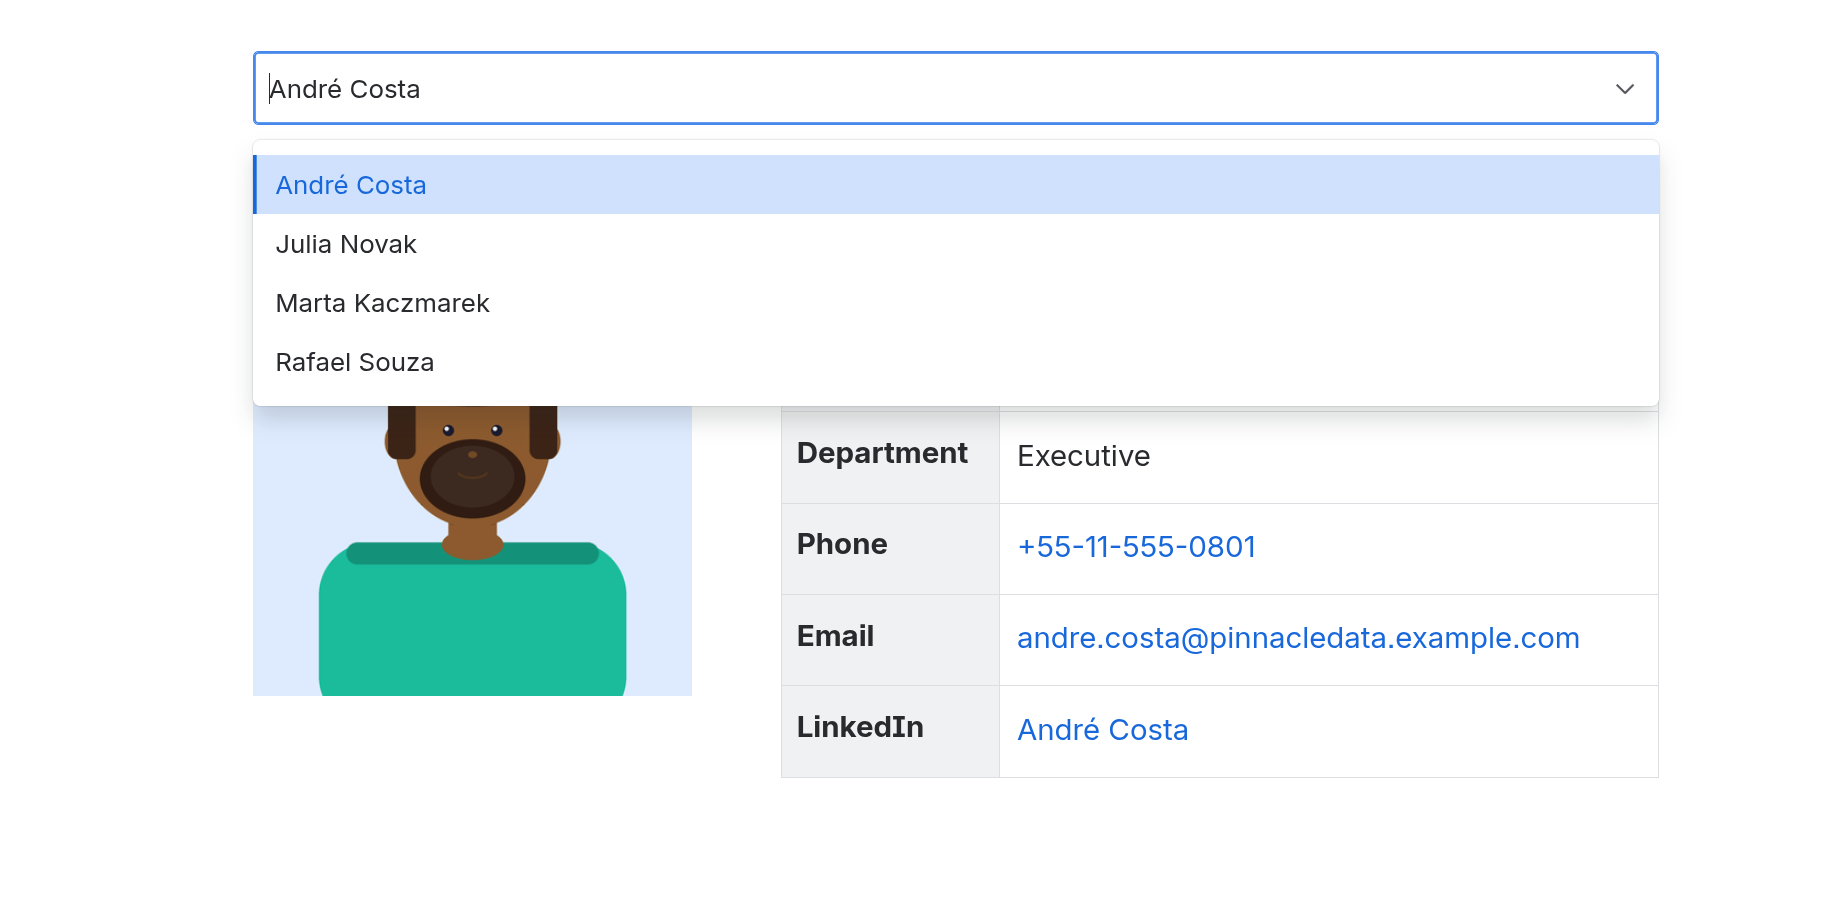The image size is (1840, 900).
Task: Click the Email row header
Action: pos(835,636)
